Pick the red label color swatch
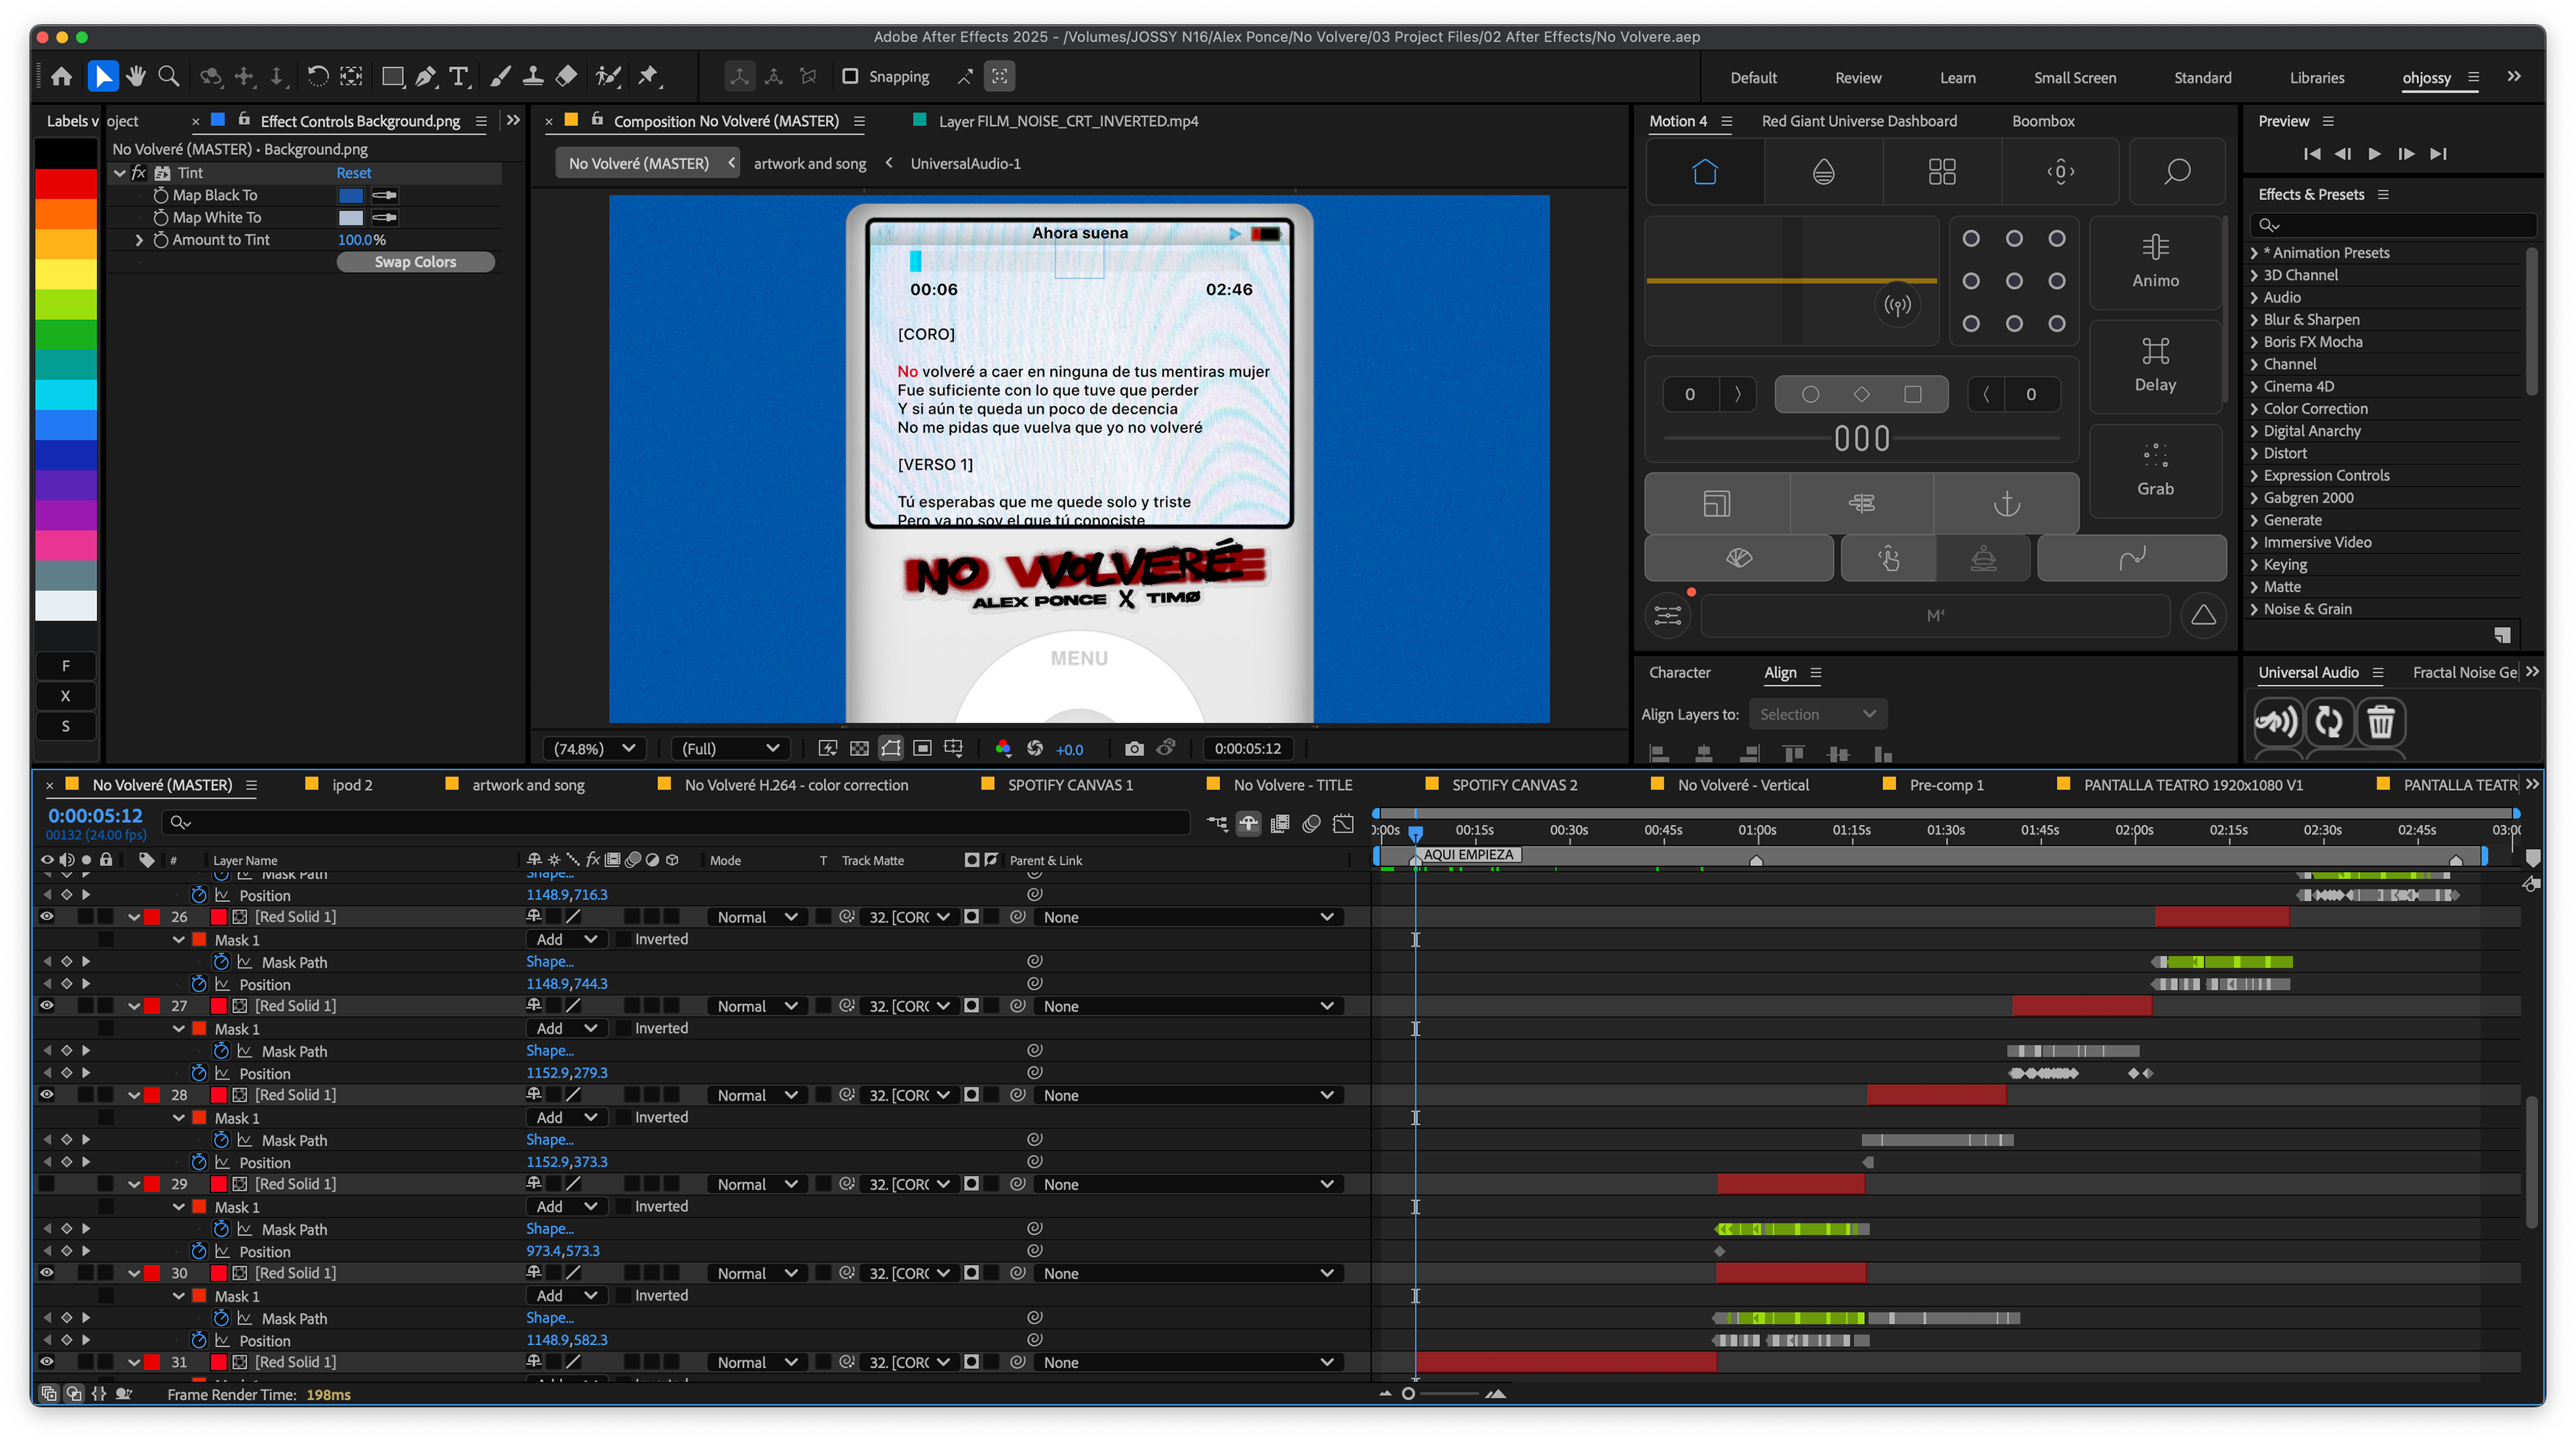 (x=66, y=184)
